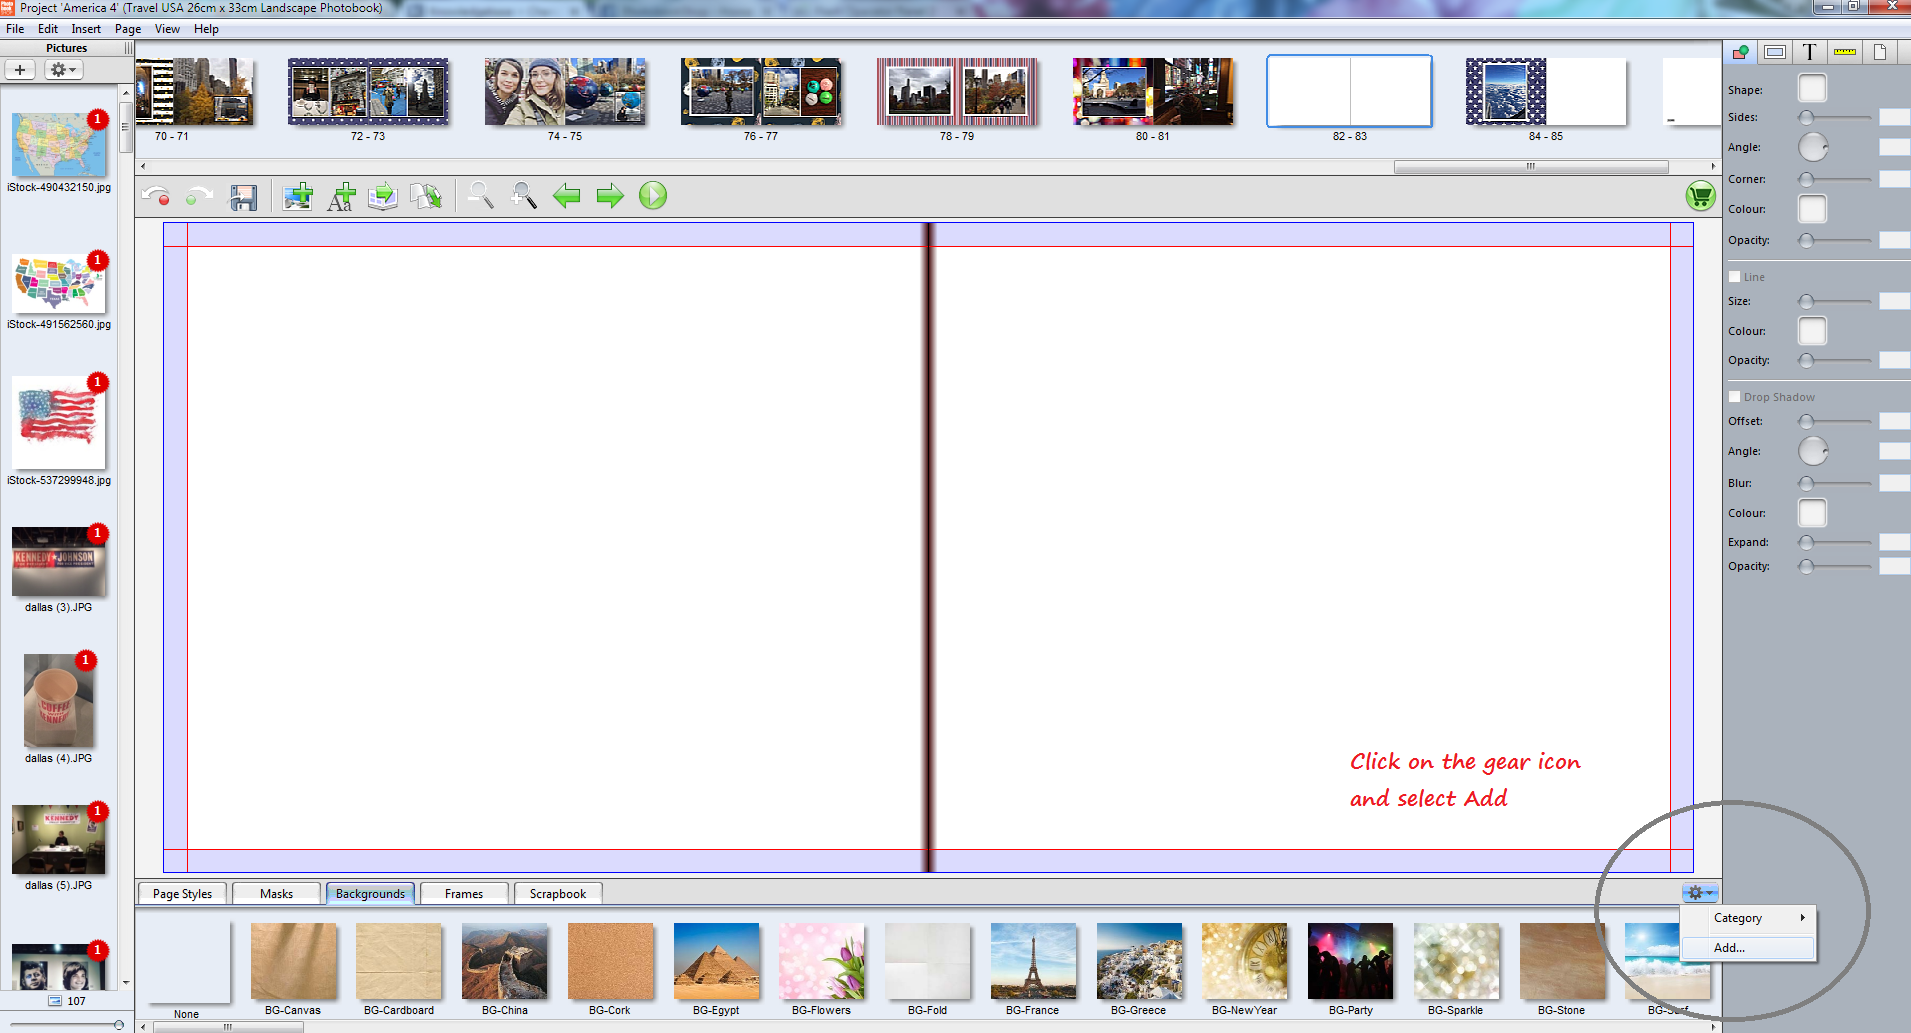Open the Edit menu
Screen dimensions: 1911x1033
pos(48,29)
